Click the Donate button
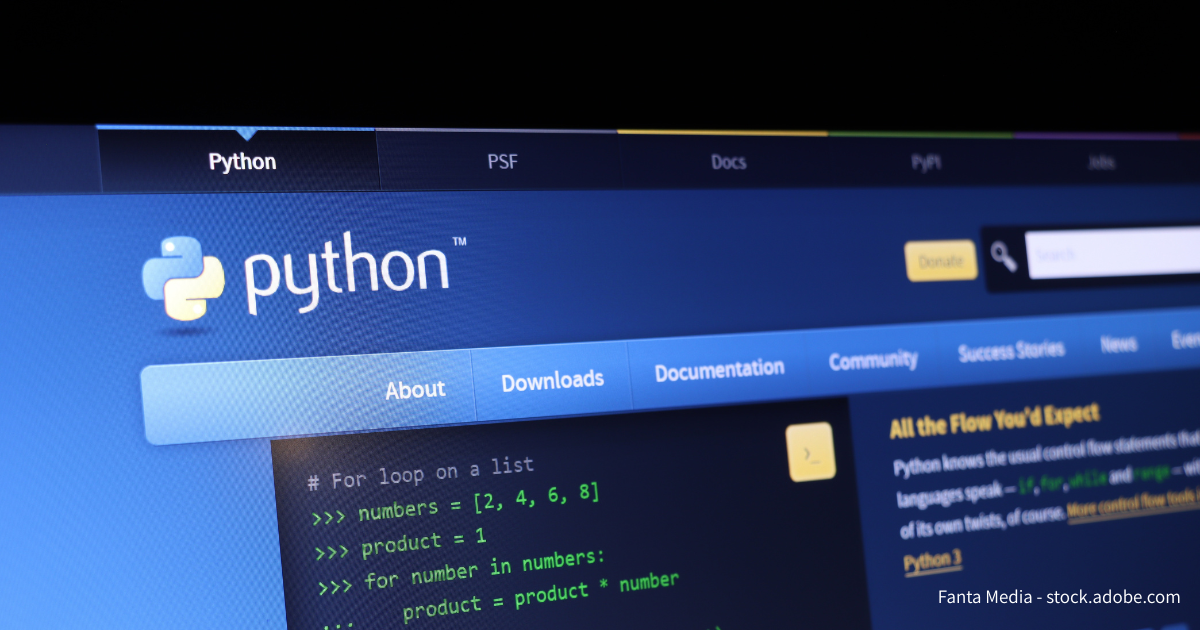The height and width of the screenshot is (630, 1200). point(940,260)
